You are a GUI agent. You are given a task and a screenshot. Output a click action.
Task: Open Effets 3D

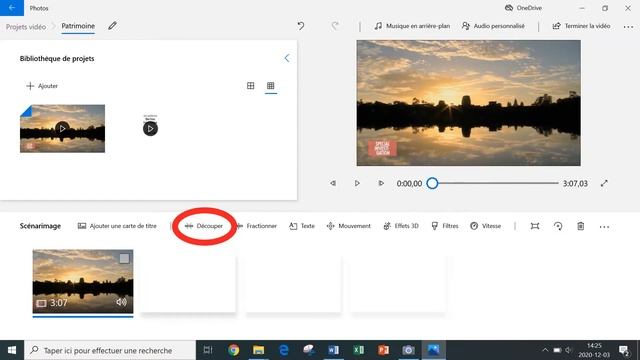(x=401, y=226)
